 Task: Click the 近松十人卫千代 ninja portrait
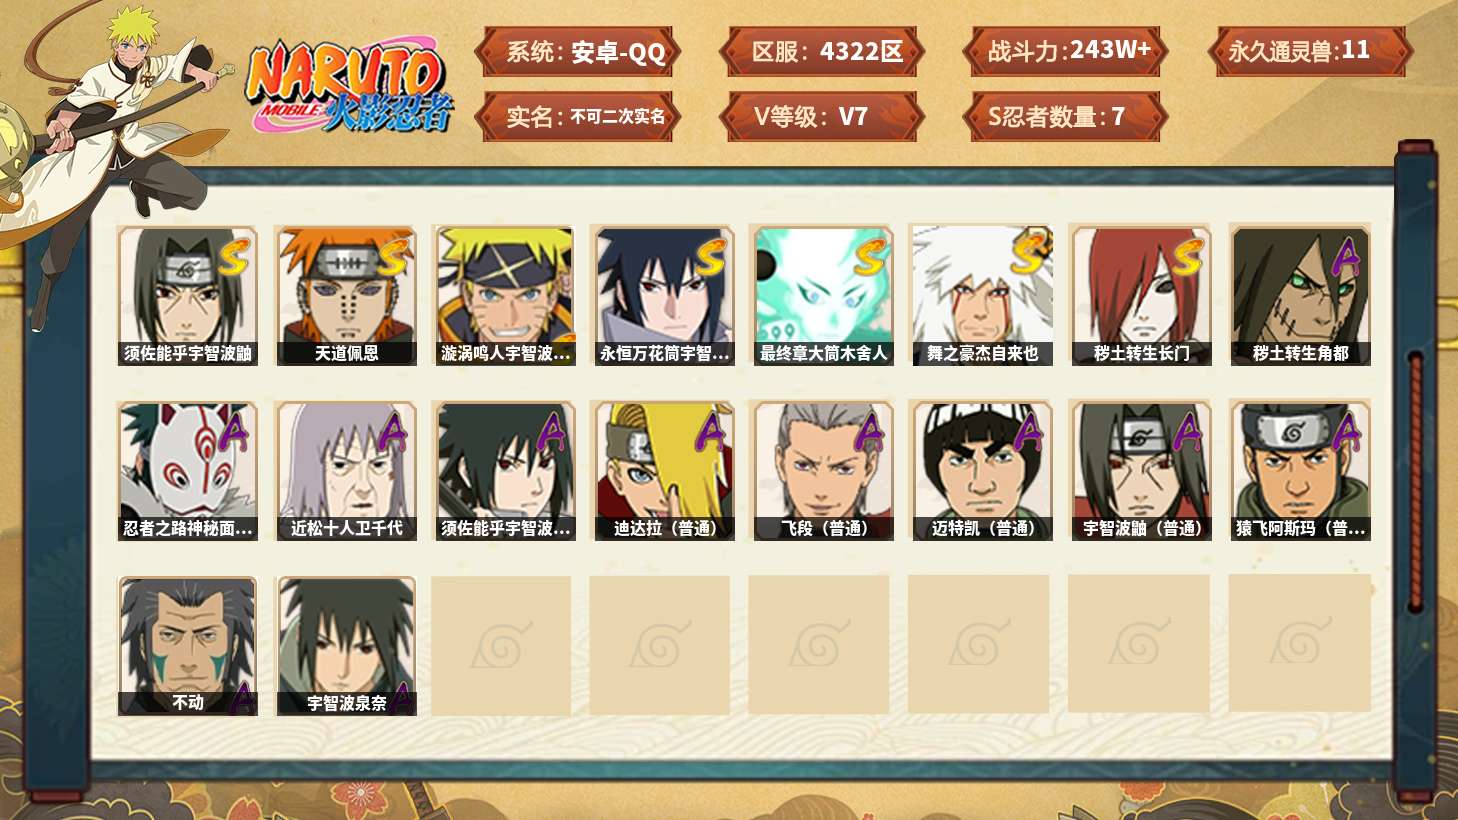click(x=346, y=471)
